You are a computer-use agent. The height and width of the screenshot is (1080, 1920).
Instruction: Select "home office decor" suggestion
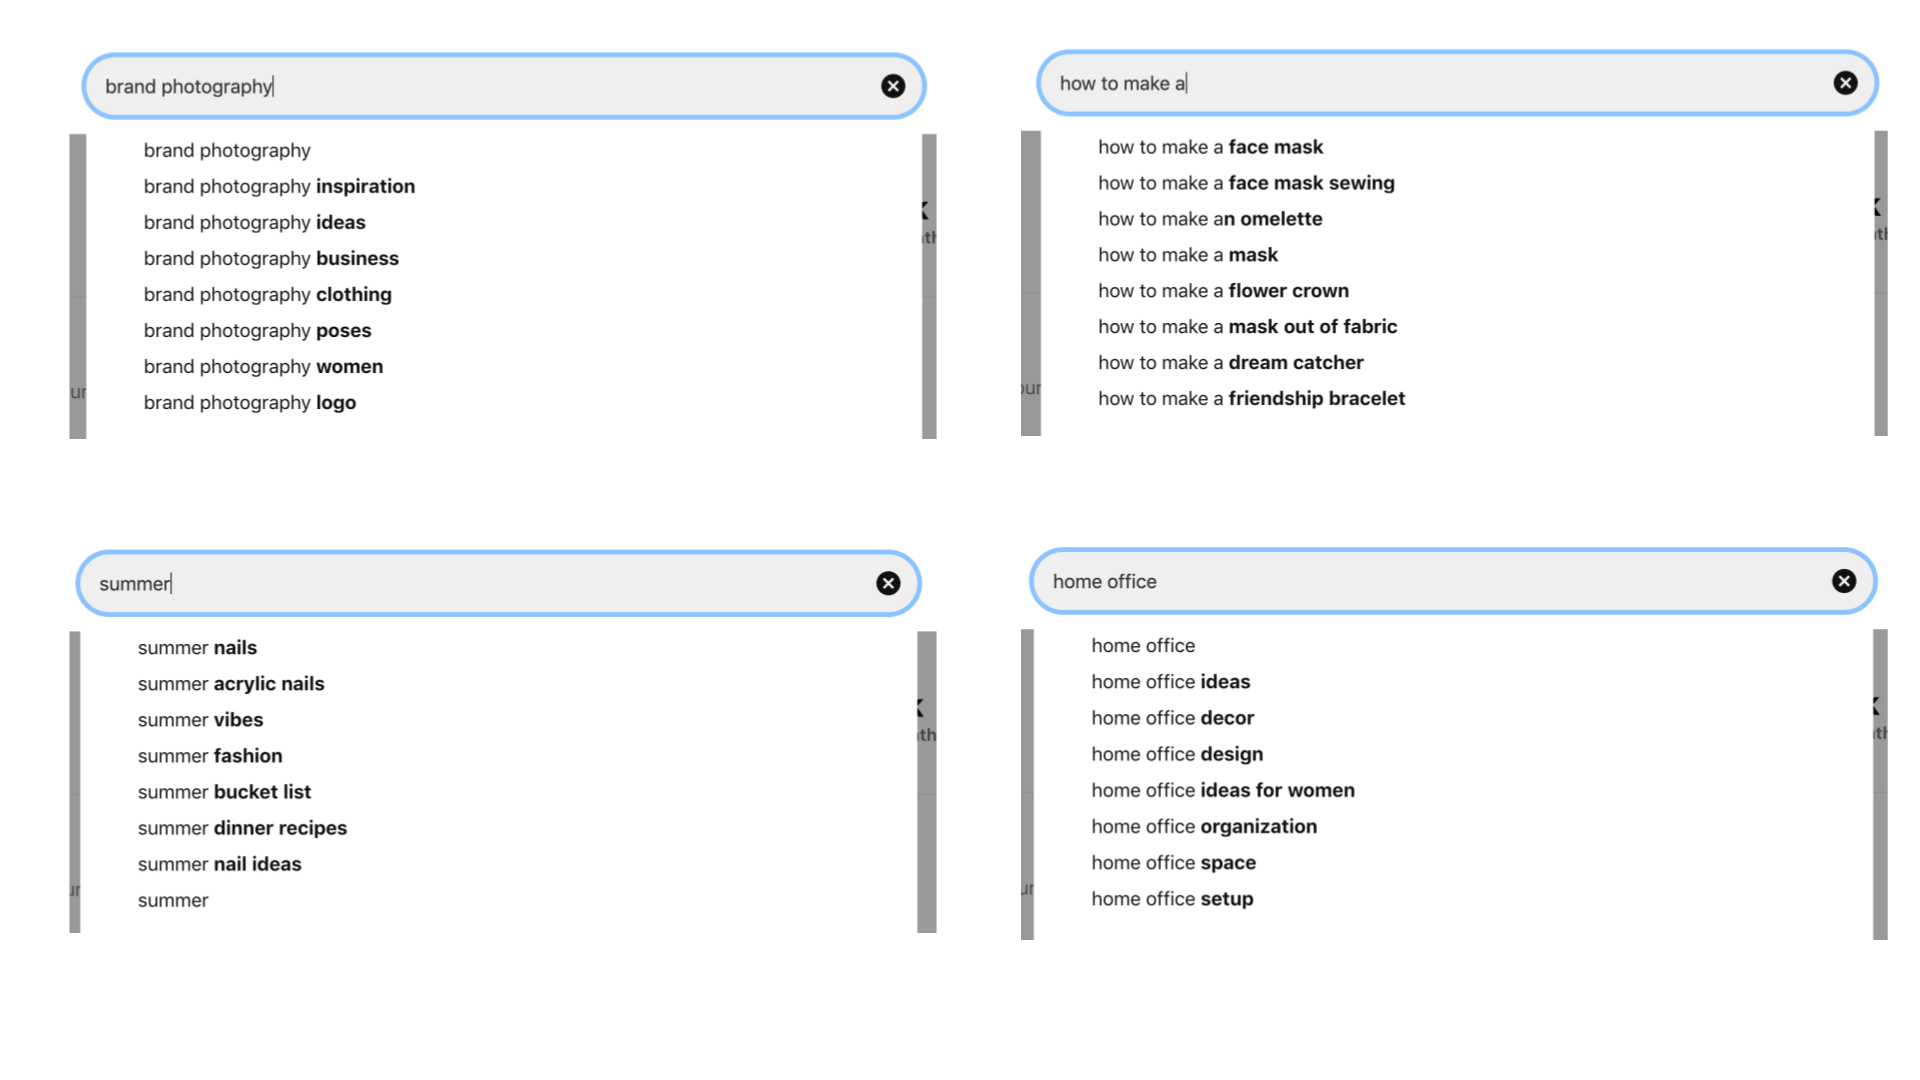(x=1172, y=718)
